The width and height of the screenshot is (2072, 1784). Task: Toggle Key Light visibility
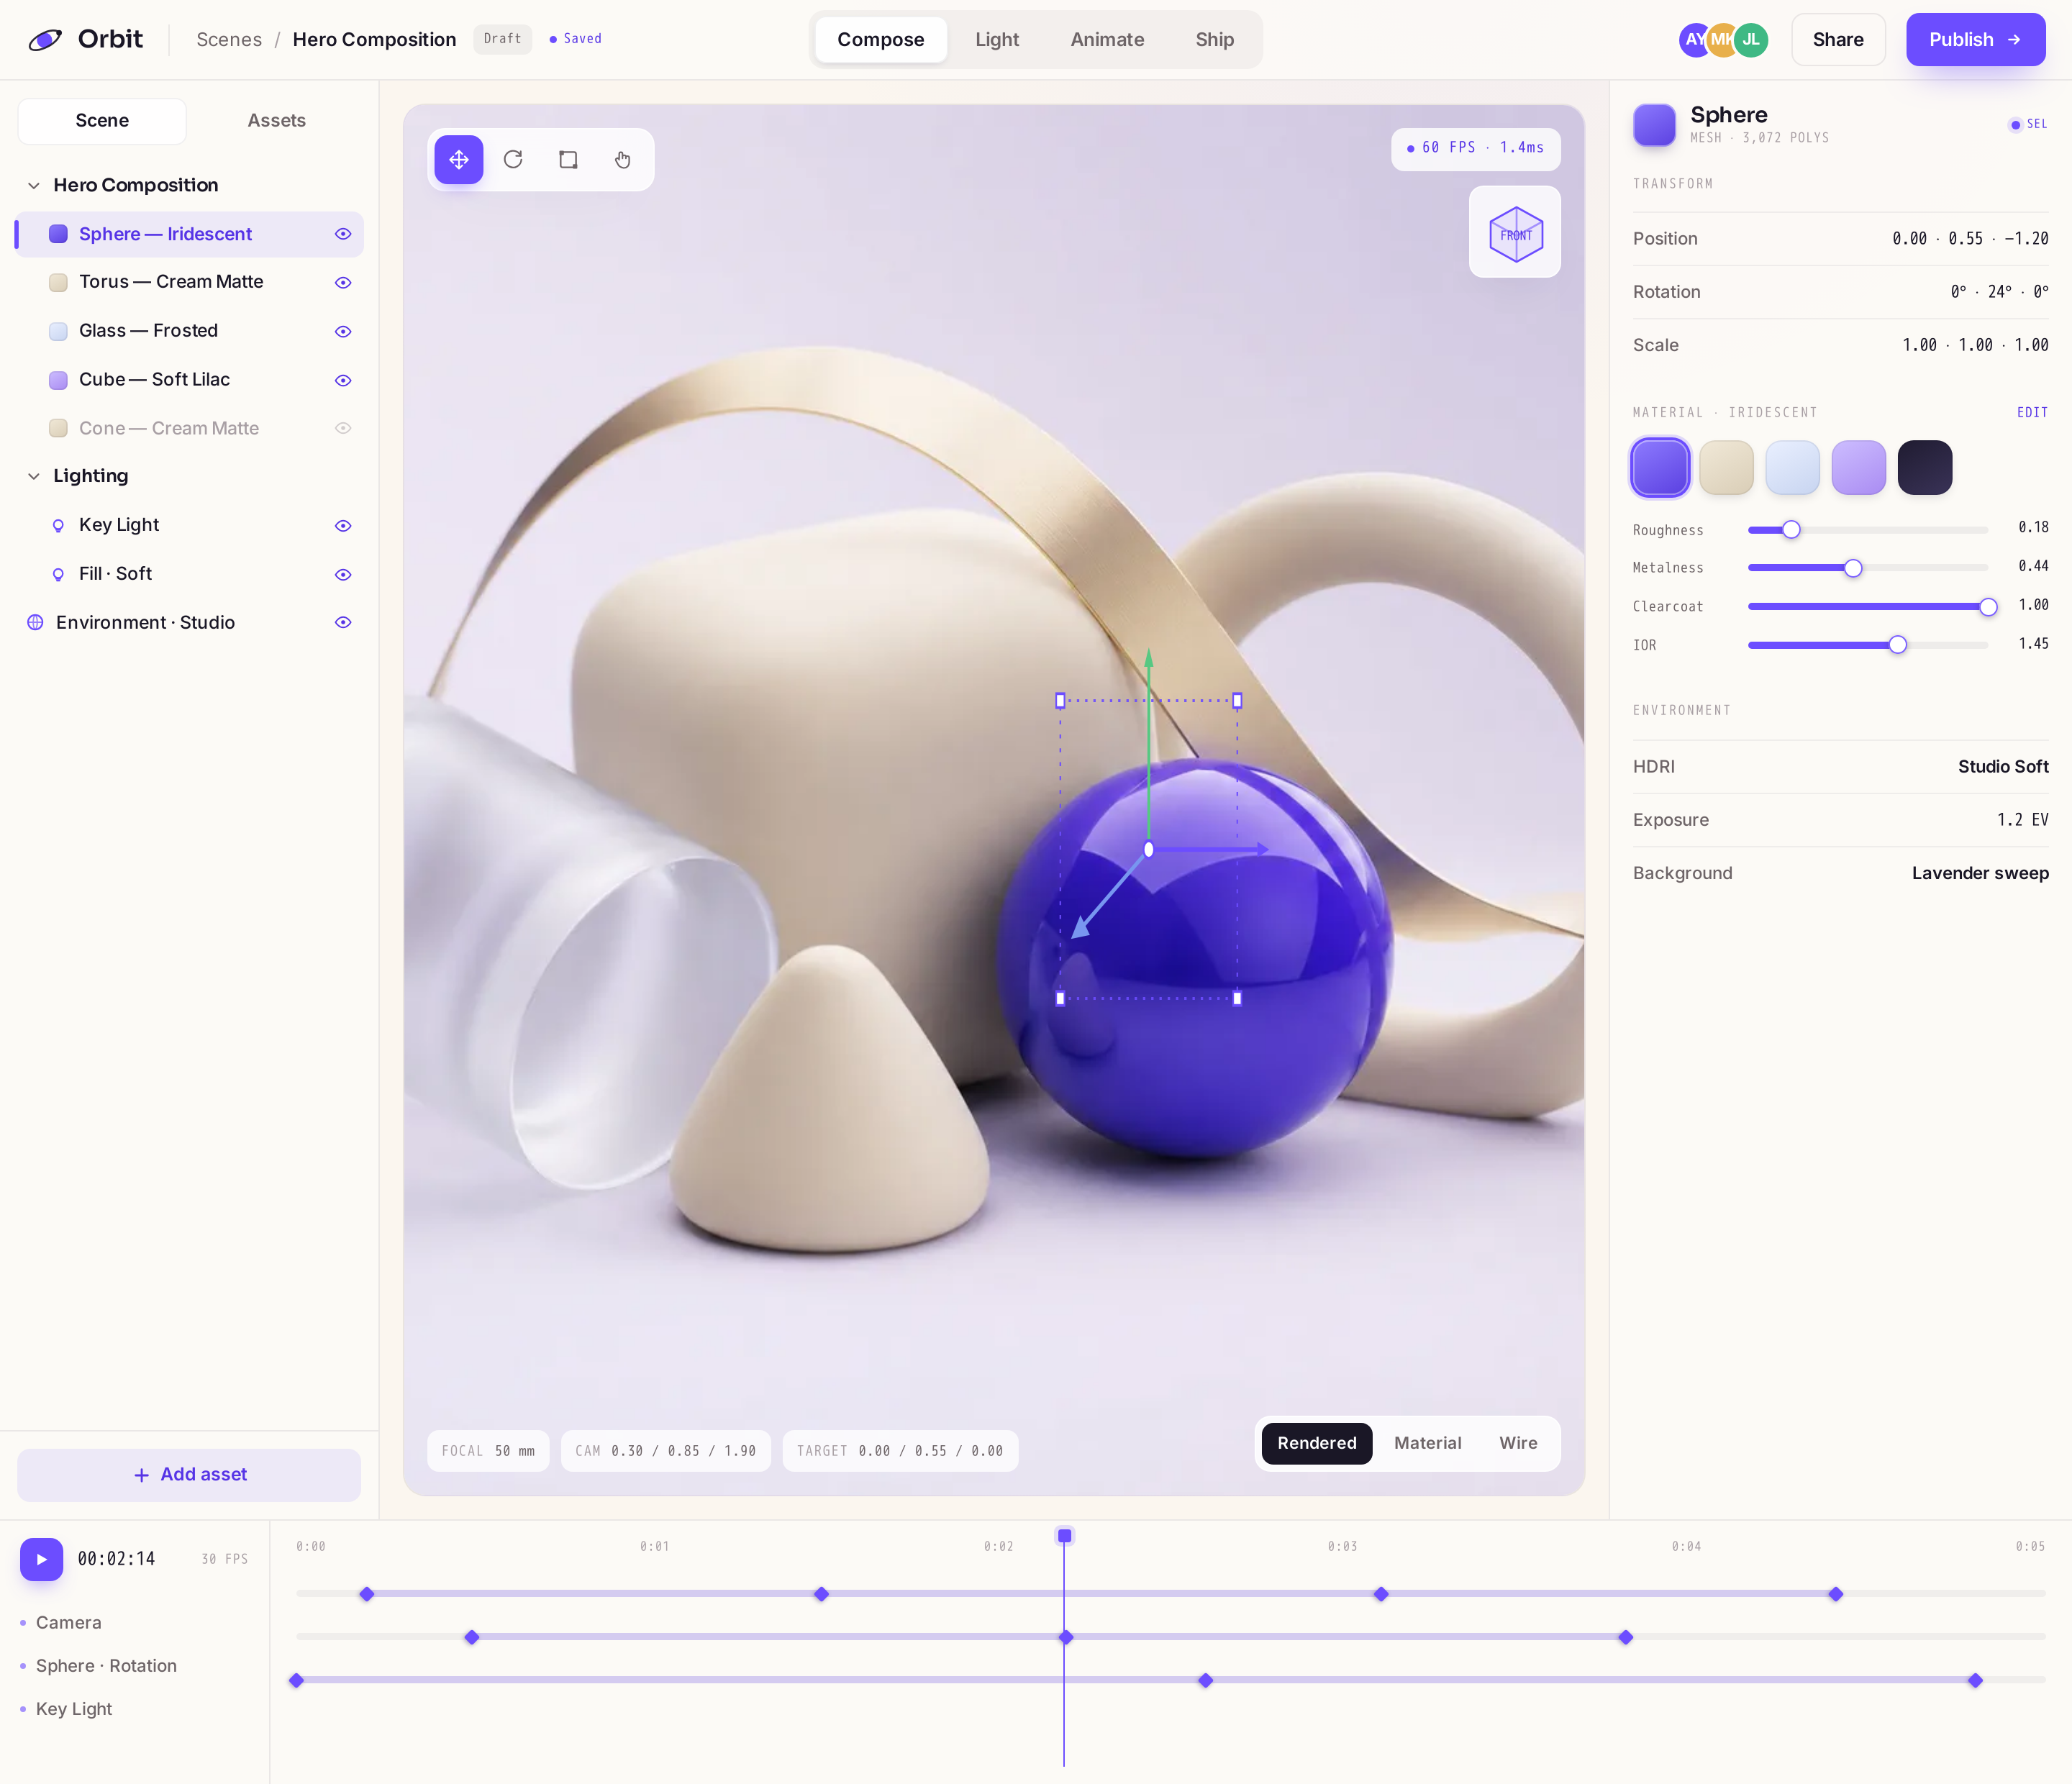[x=343, y=526]
